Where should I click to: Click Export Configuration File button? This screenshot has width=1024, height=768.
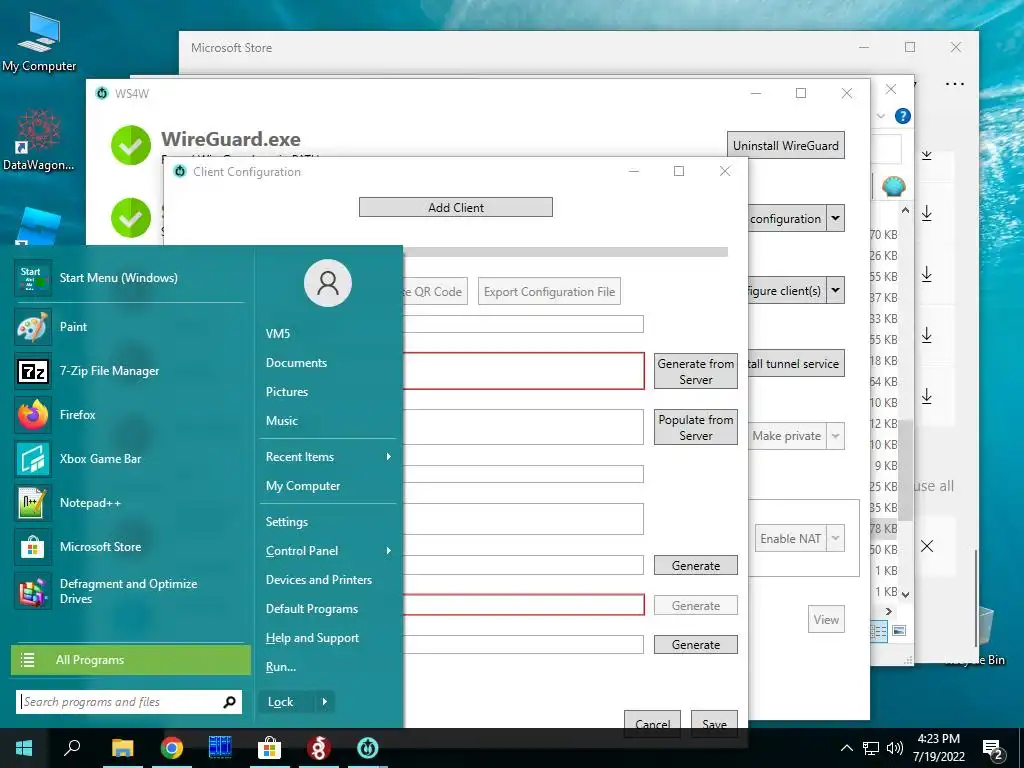[x=549, y=292]
